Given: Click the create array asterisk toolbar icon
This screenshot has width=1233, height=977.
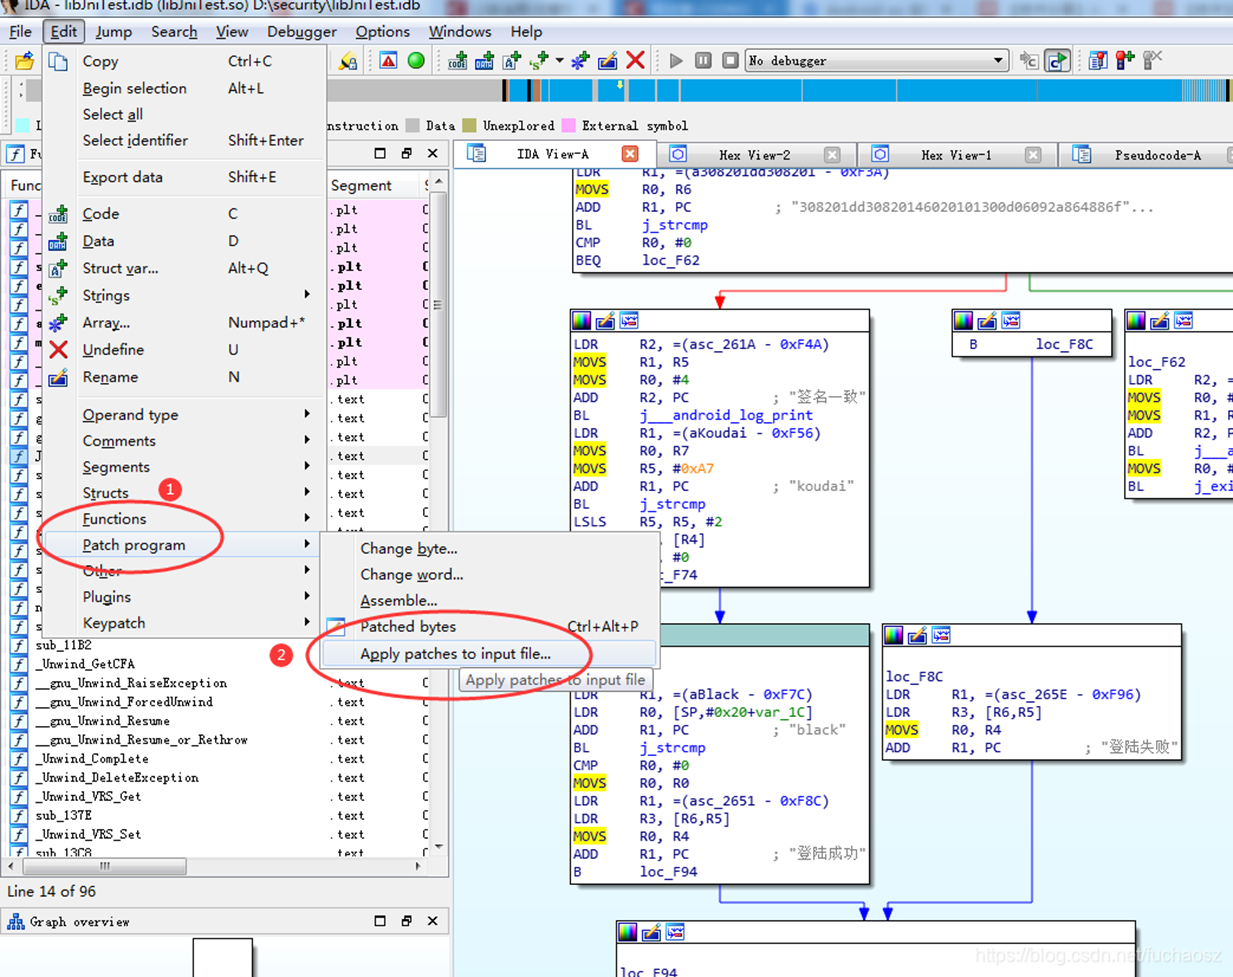Looking at the screenshot, I should click(580, 61).
